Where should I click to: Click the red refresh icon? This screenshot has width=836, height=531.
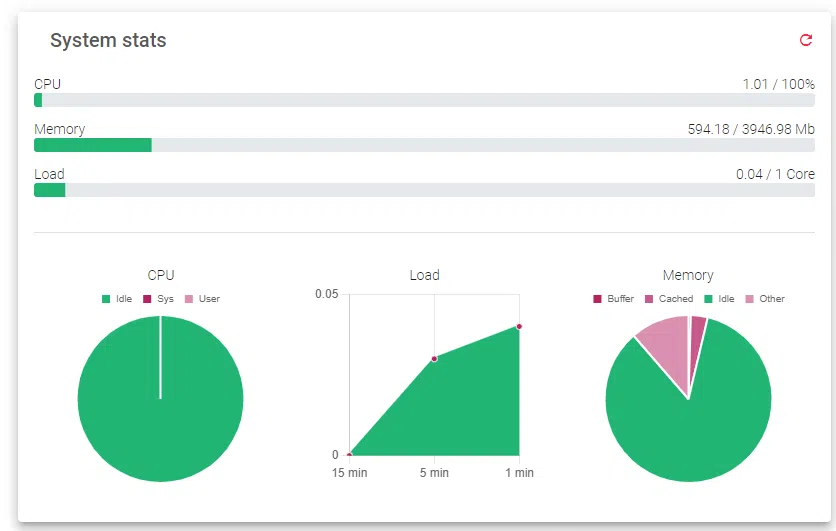[x=806, y=40]
